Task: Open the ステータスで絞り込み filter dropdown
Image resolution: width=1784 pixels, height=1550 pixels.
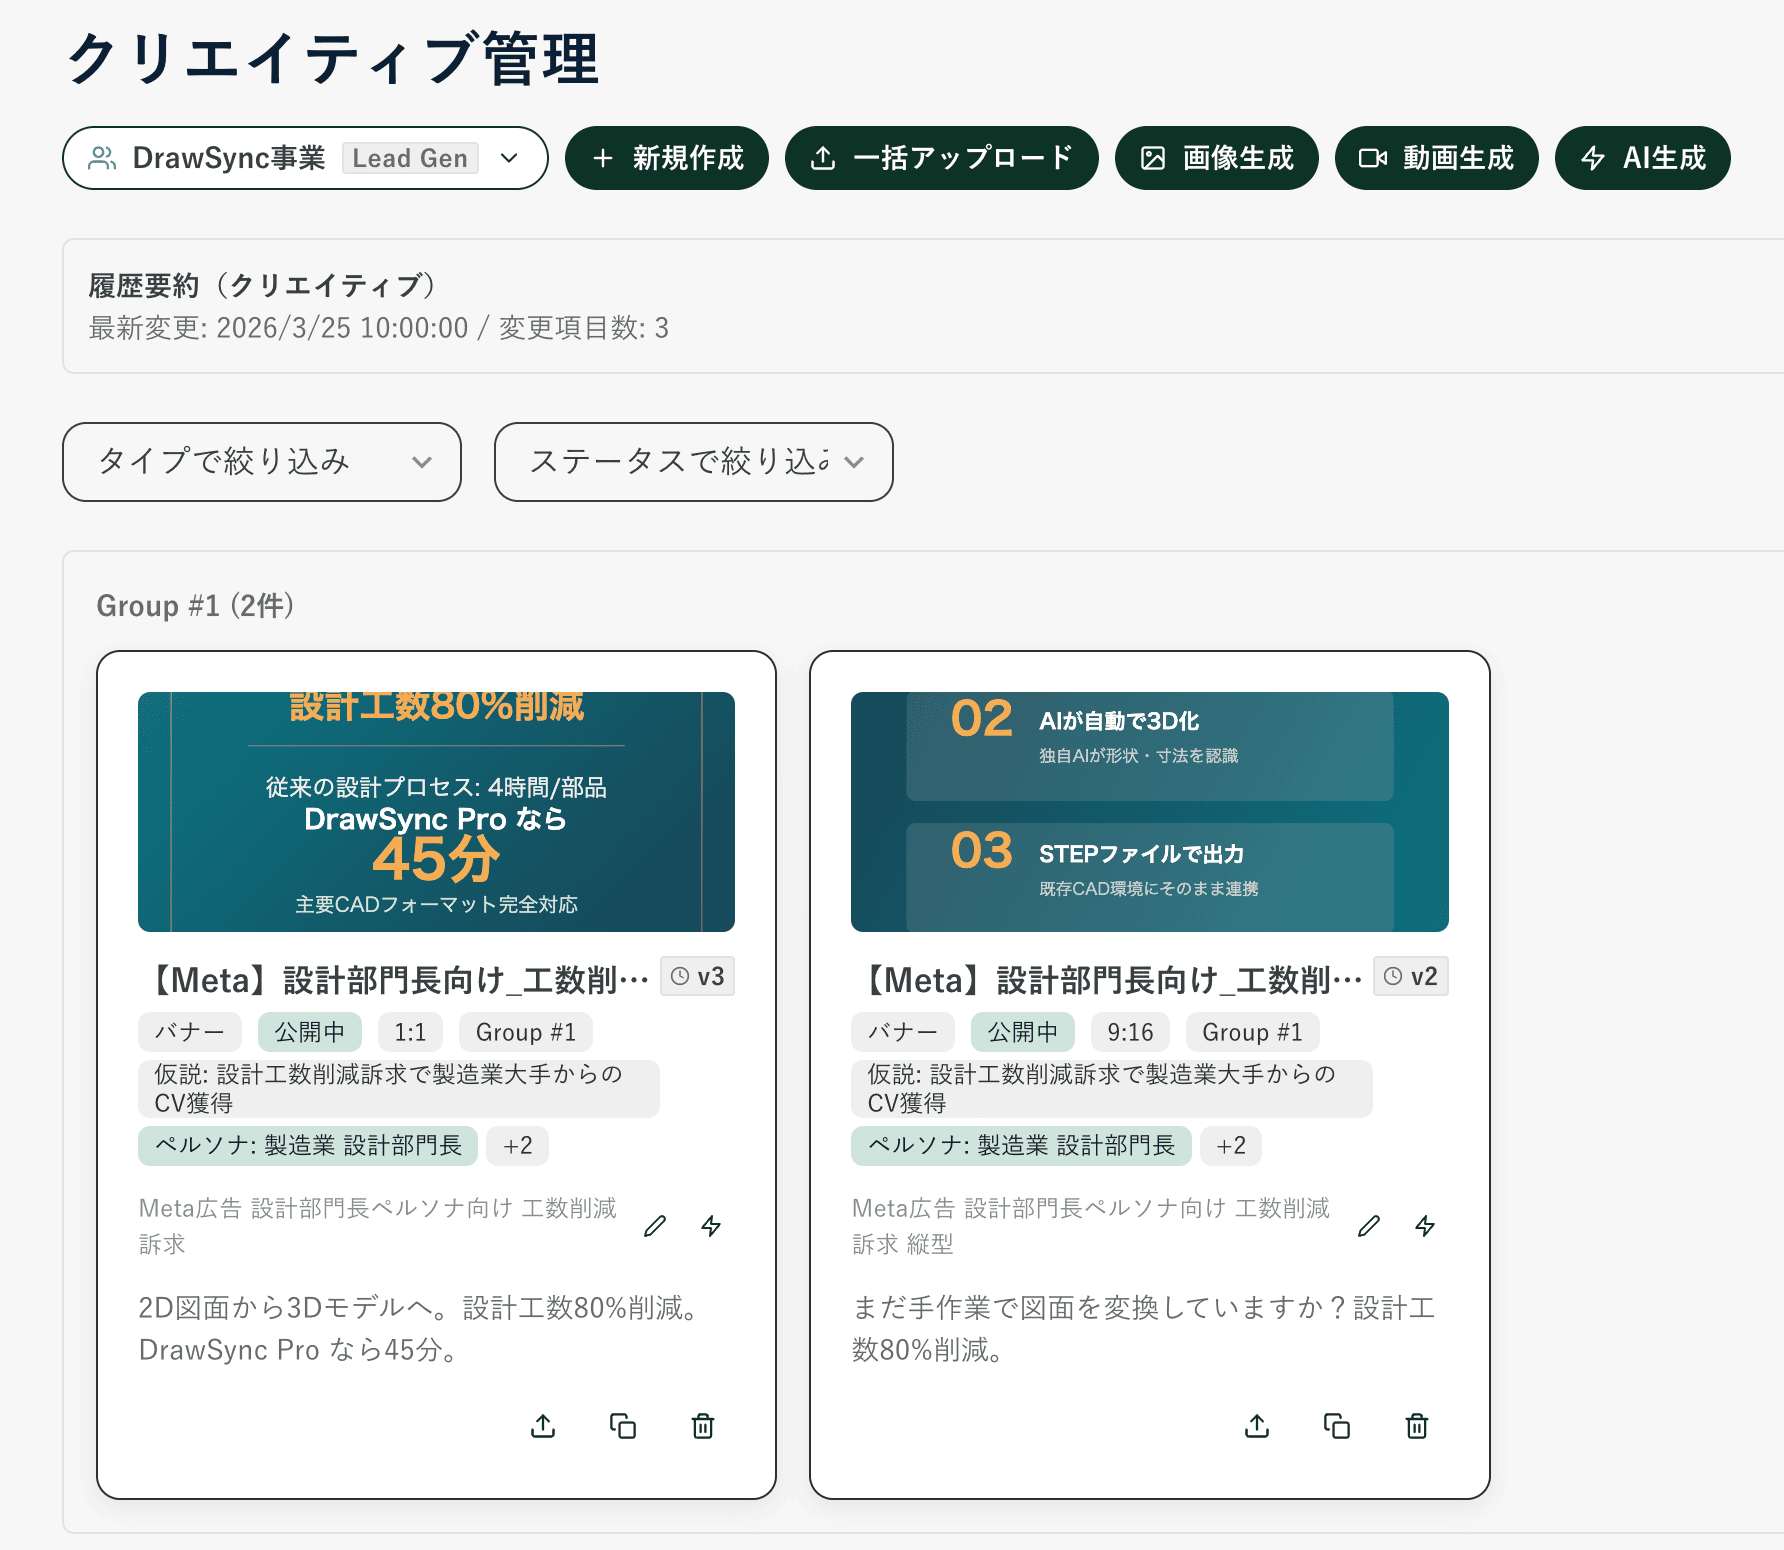Action: [693, 462]
